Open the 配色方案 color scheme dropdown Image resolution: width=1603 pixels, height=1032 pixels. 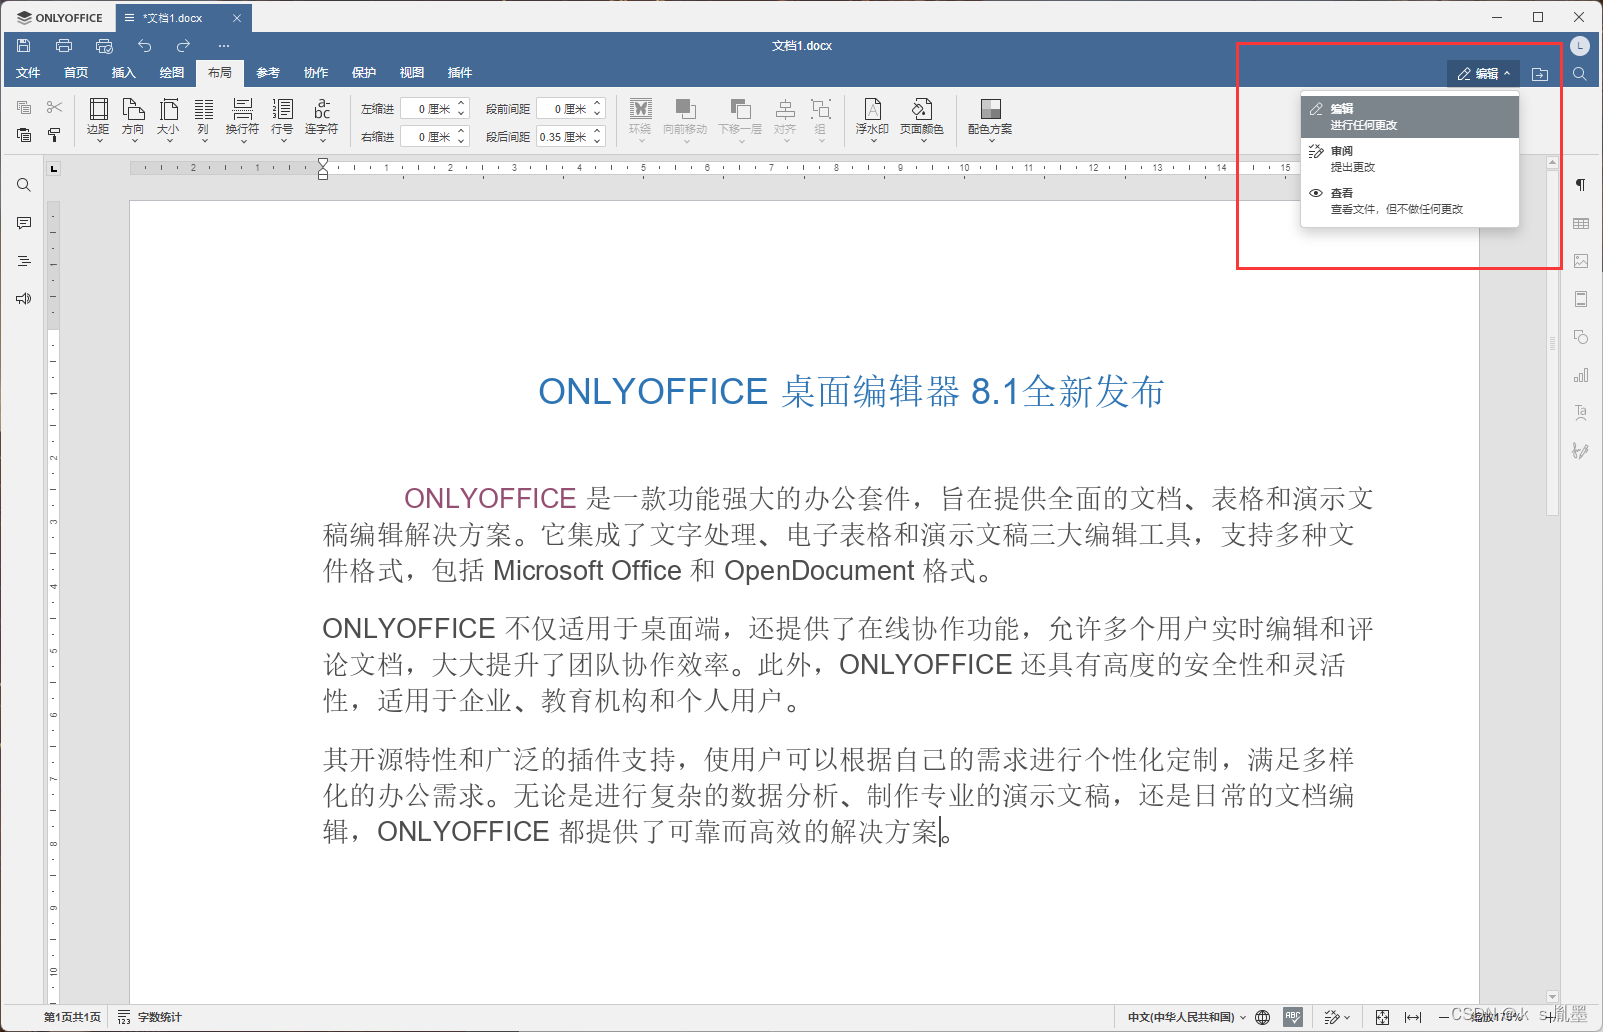click(990, 120)
